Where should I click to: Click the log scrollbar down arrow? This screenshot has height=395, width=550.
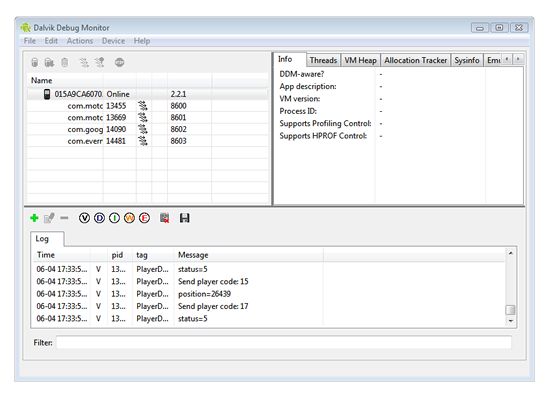511,321
